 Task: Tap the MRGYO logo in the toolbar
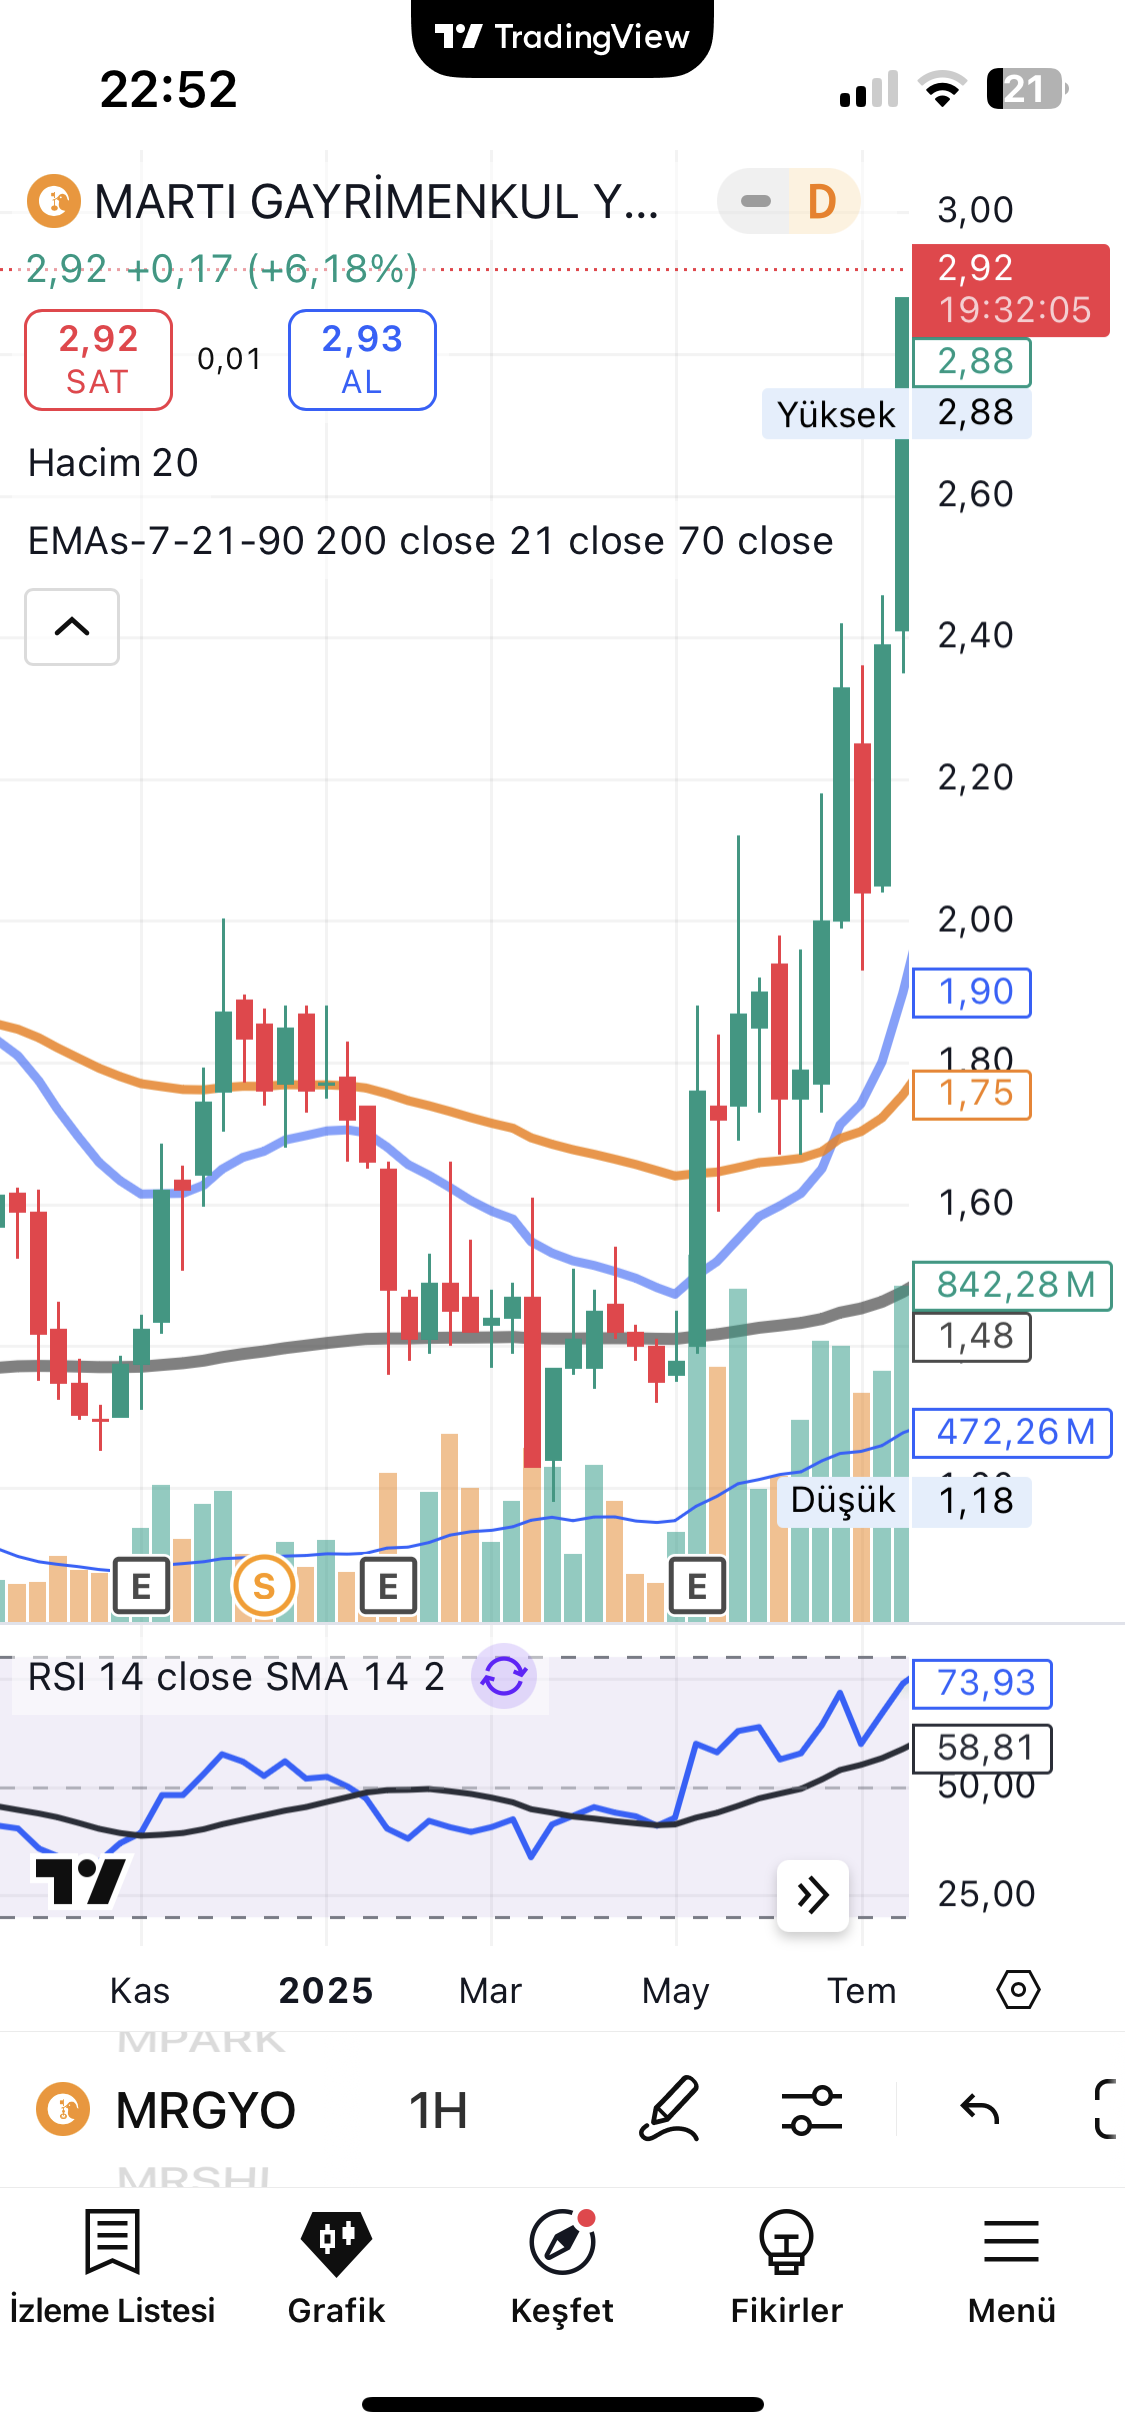click(x=63, y=2109)
